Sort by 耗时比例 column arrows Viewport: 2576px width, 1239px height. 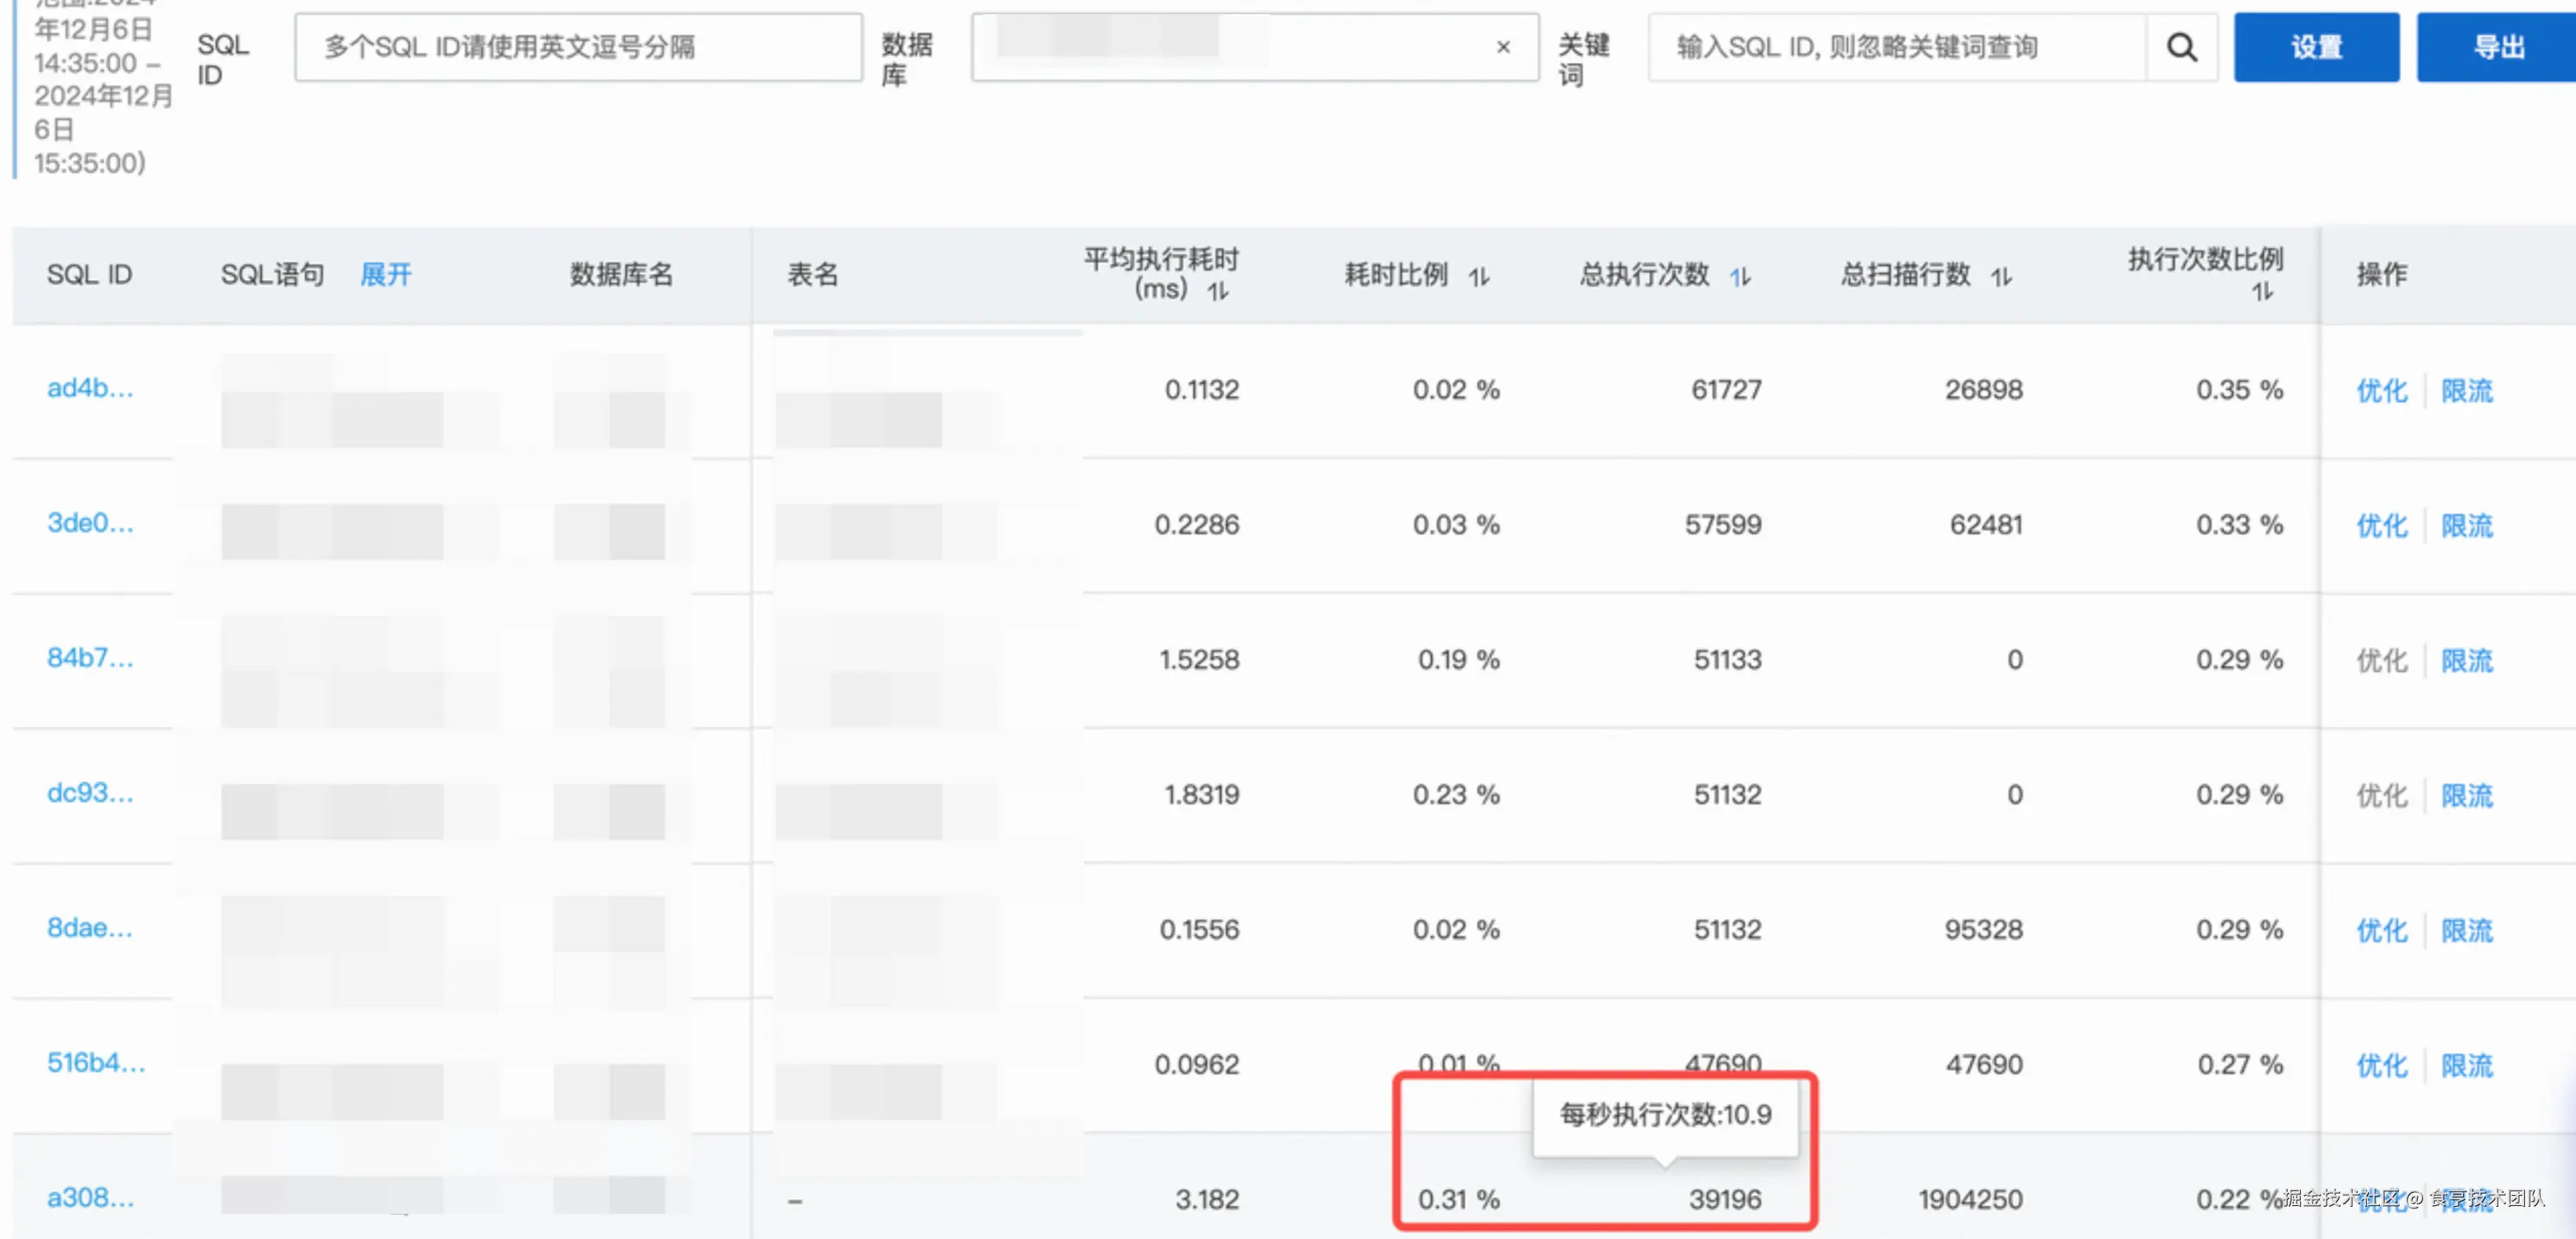1479,276
